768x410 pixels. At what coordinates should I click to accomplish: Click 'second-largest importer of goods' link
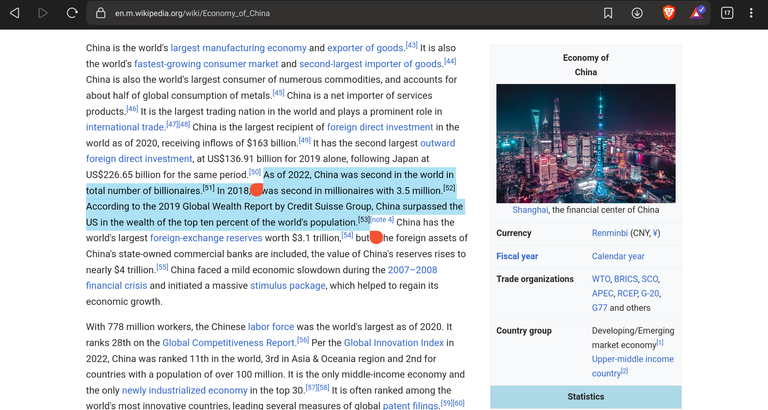[x=370, y=64]
